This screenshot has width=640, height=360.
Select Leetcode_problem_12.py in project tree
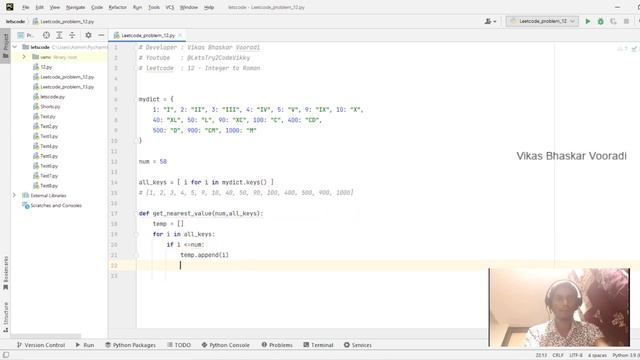click(64, 77)
